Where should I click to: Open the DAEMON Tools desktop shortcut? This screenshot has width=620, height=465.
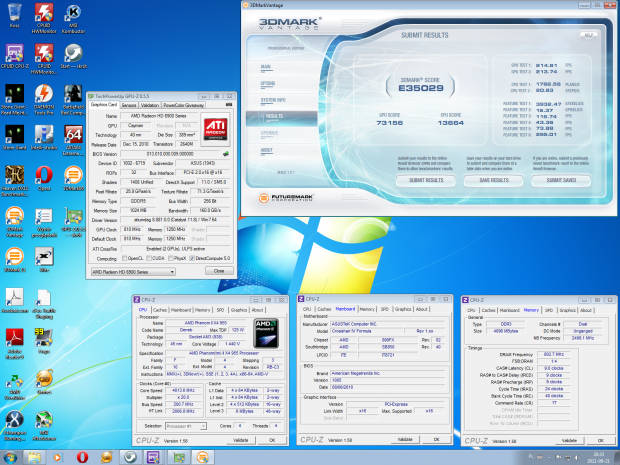pyautogui.click(x=44, y=92)
